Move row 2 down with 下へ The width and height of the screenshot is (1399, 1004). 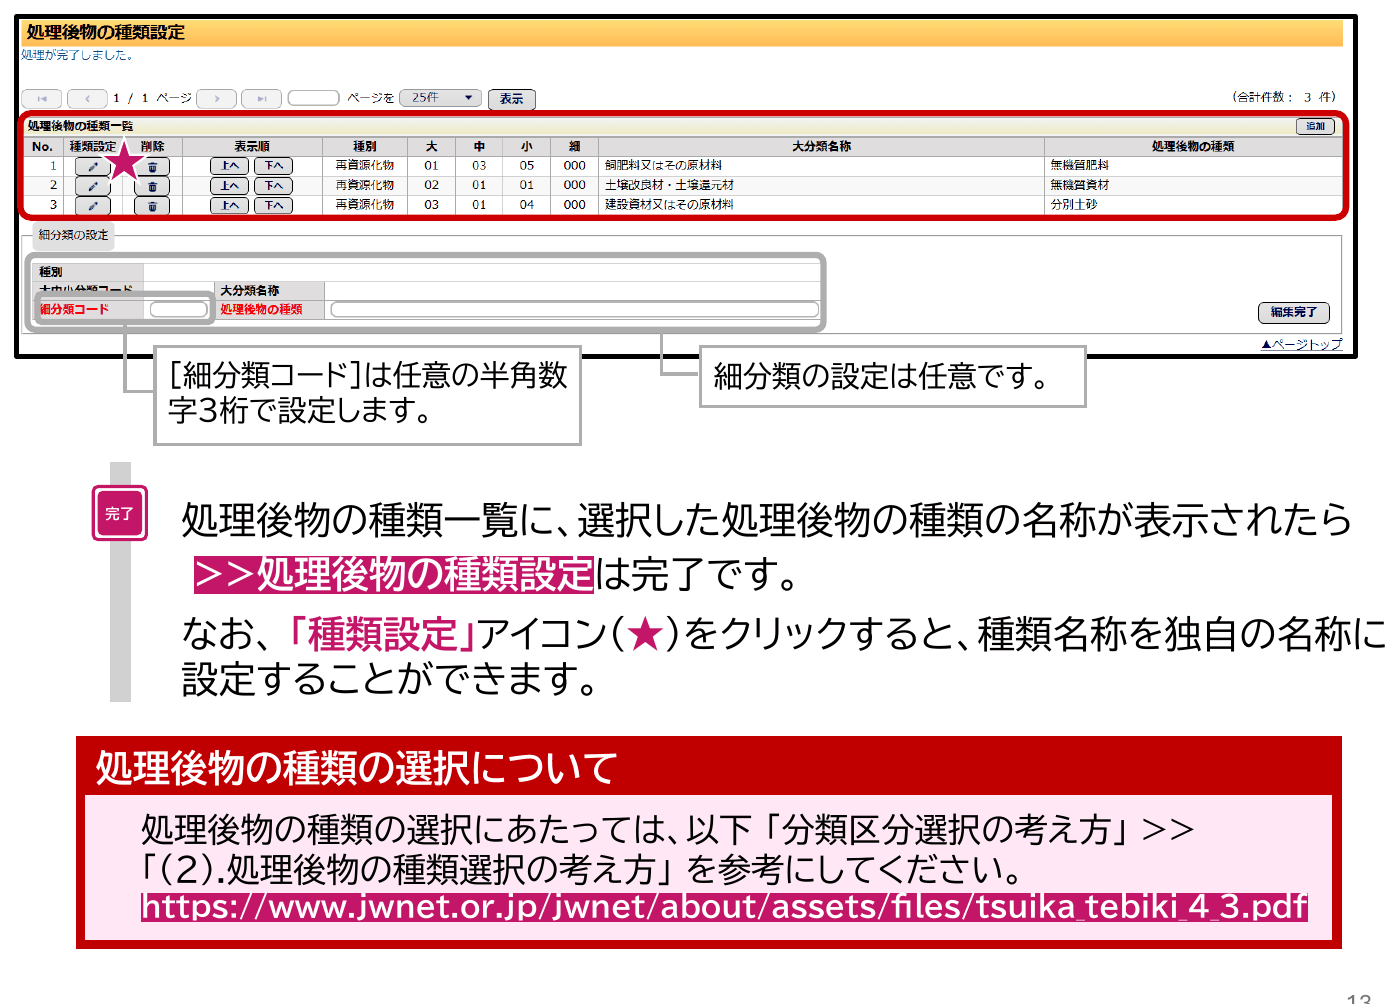click(273, 186)
